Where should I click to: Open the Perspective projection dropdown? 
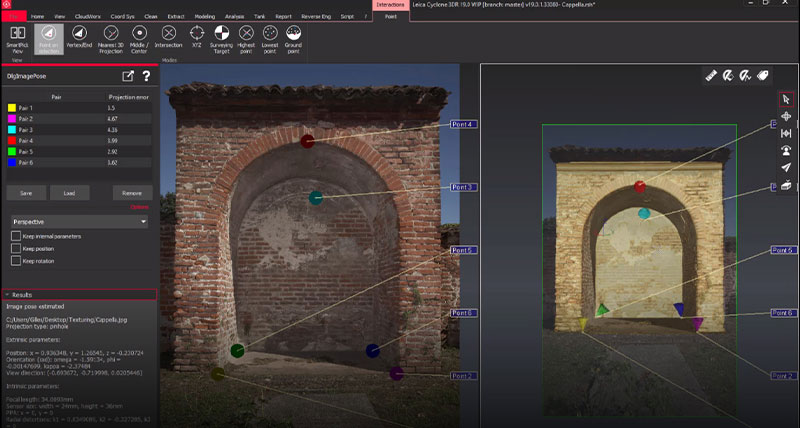[80, 222]
